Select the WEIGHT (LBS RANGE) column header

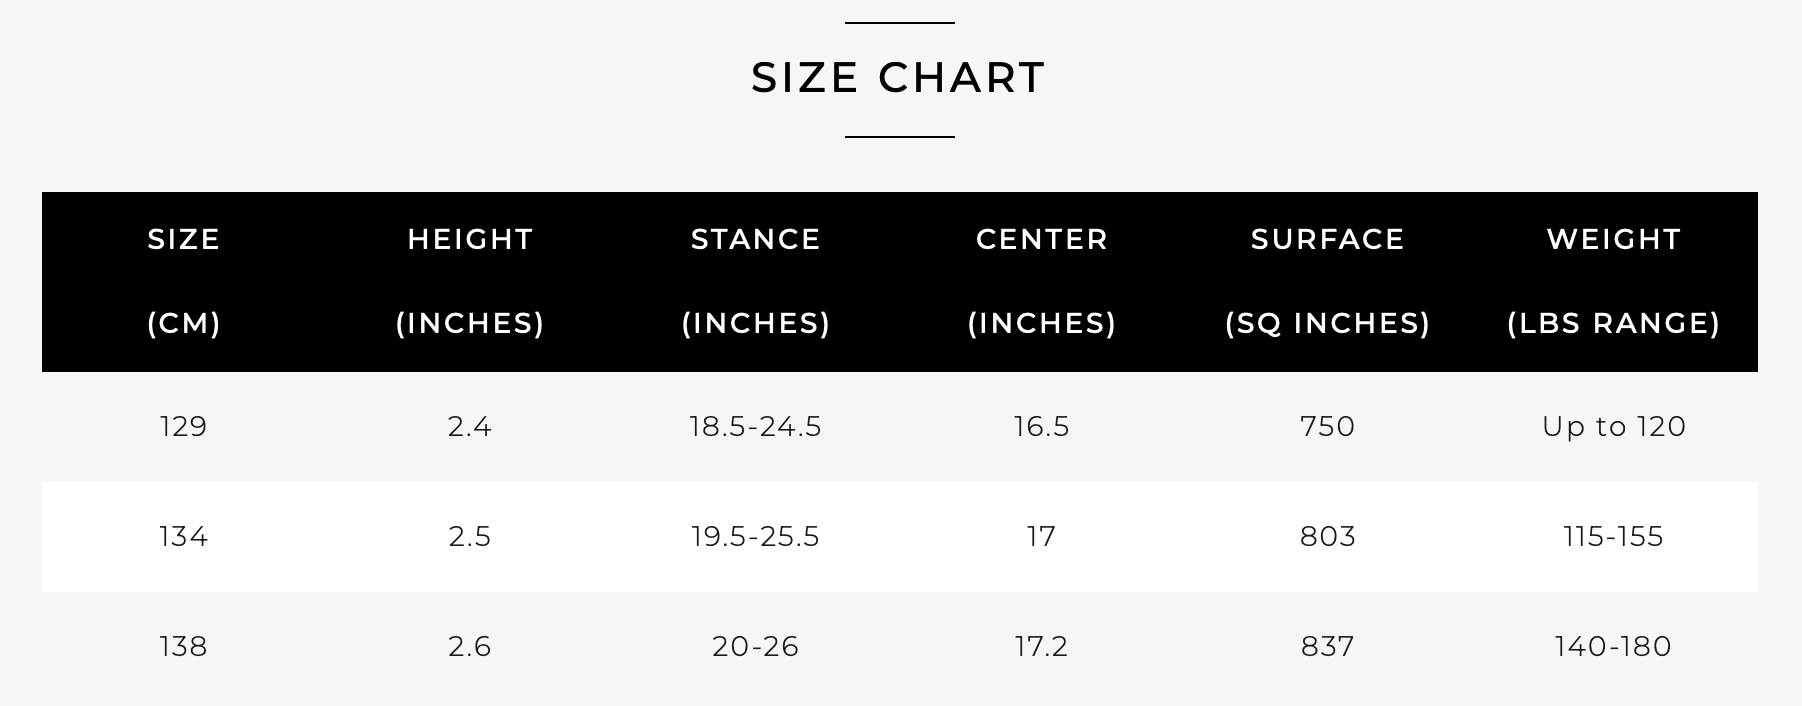point(1614,281)
